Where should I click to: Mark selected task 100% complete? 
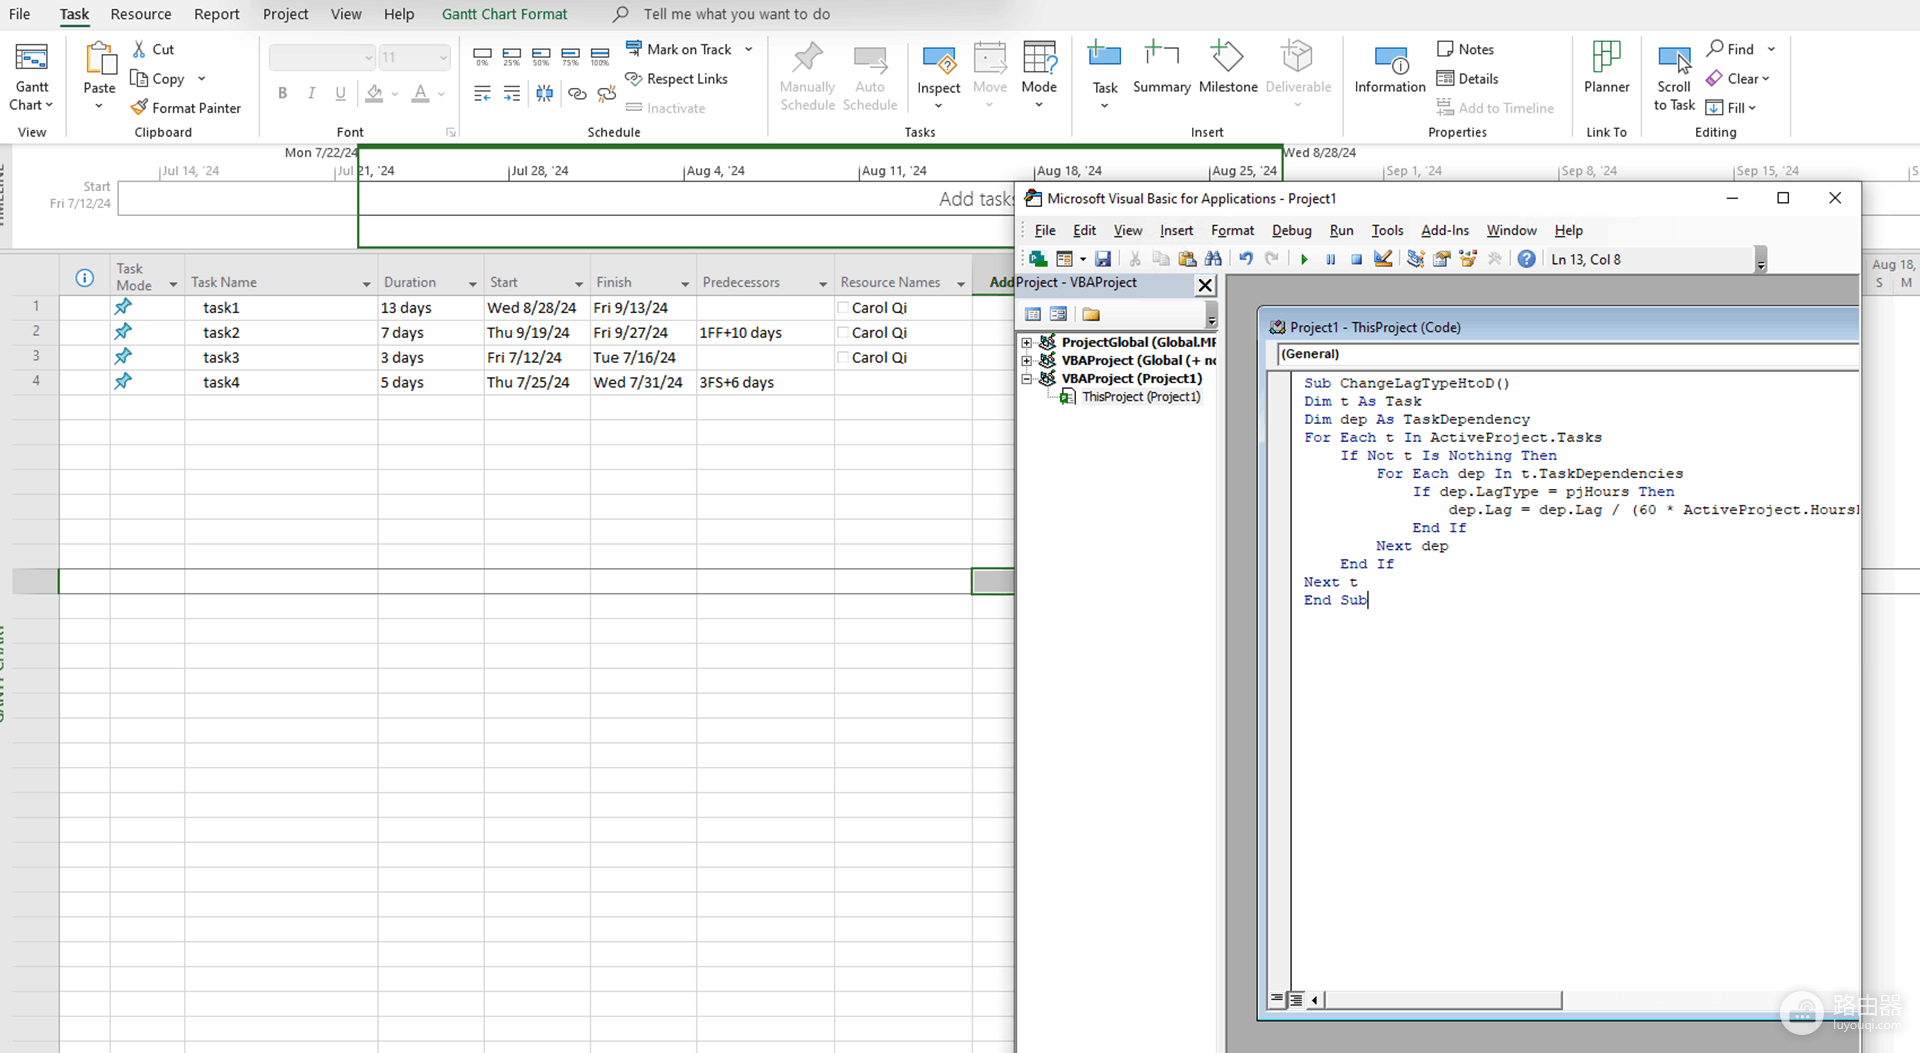[x=600, y=57]
